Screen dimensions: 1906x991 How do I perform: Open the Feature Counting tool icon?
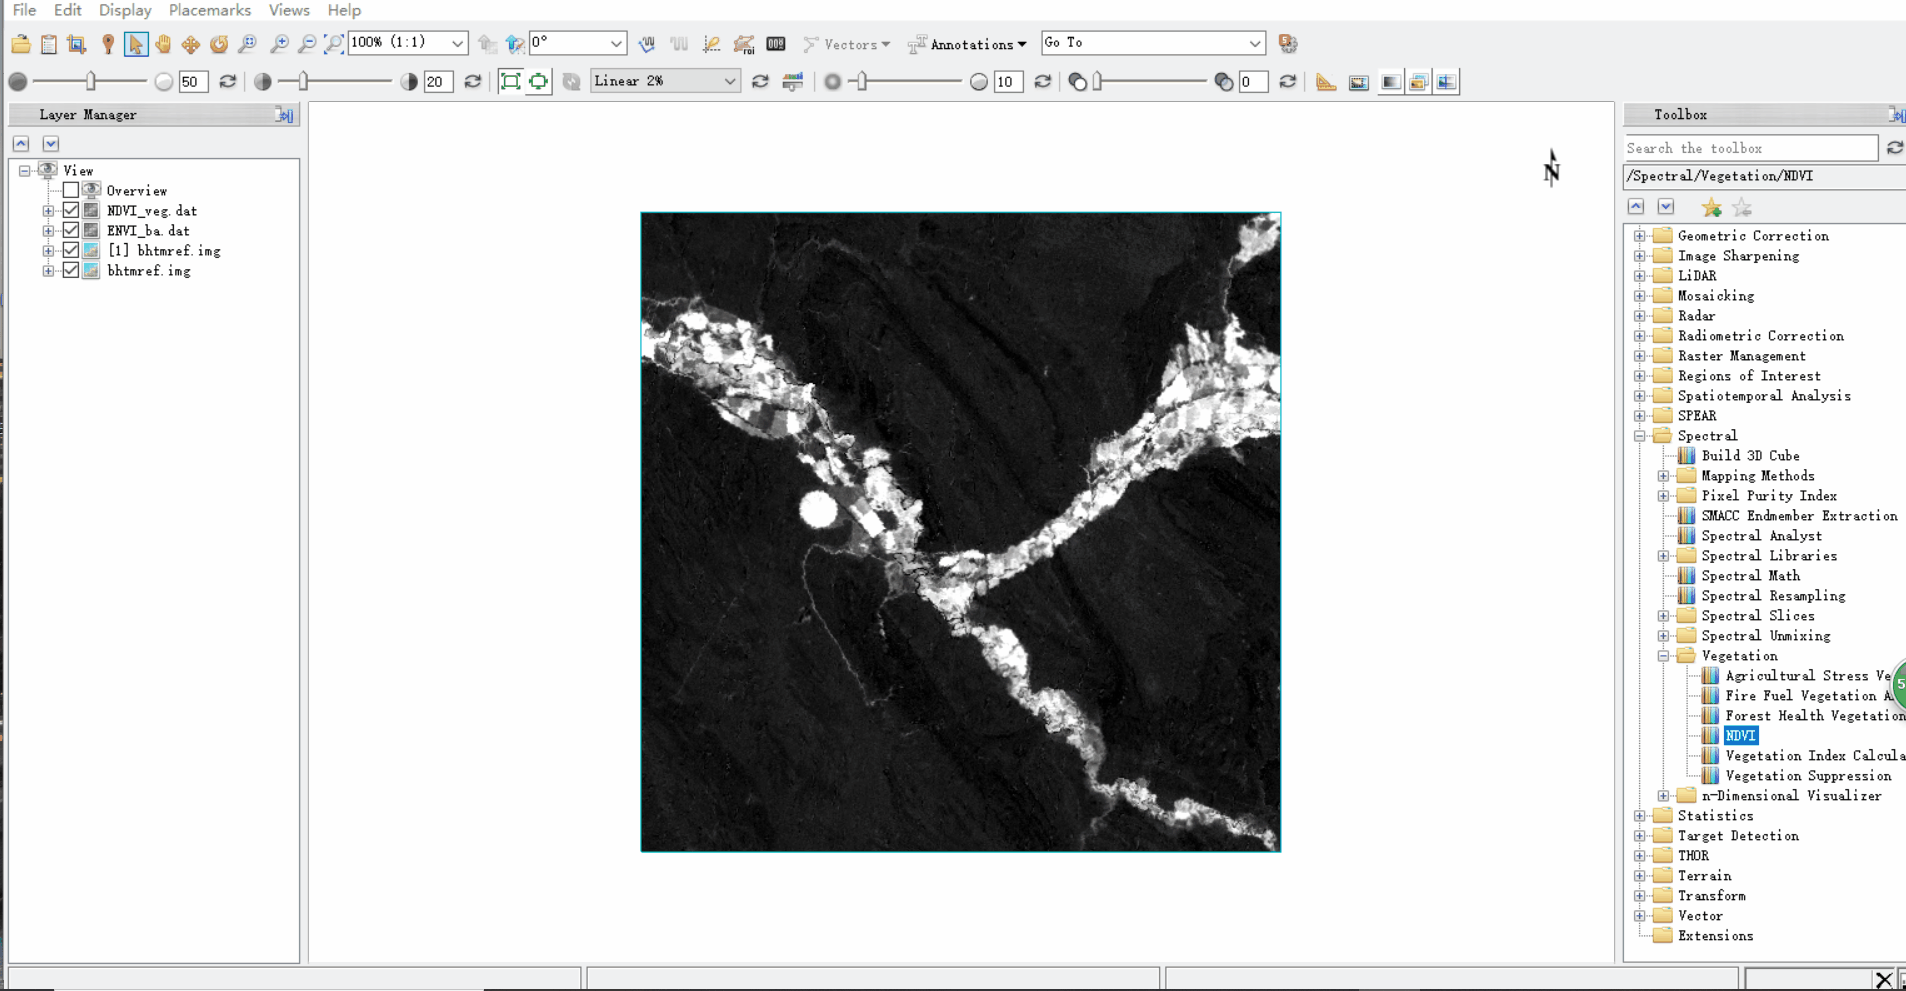pyautogui.click(x=776, y=43)
